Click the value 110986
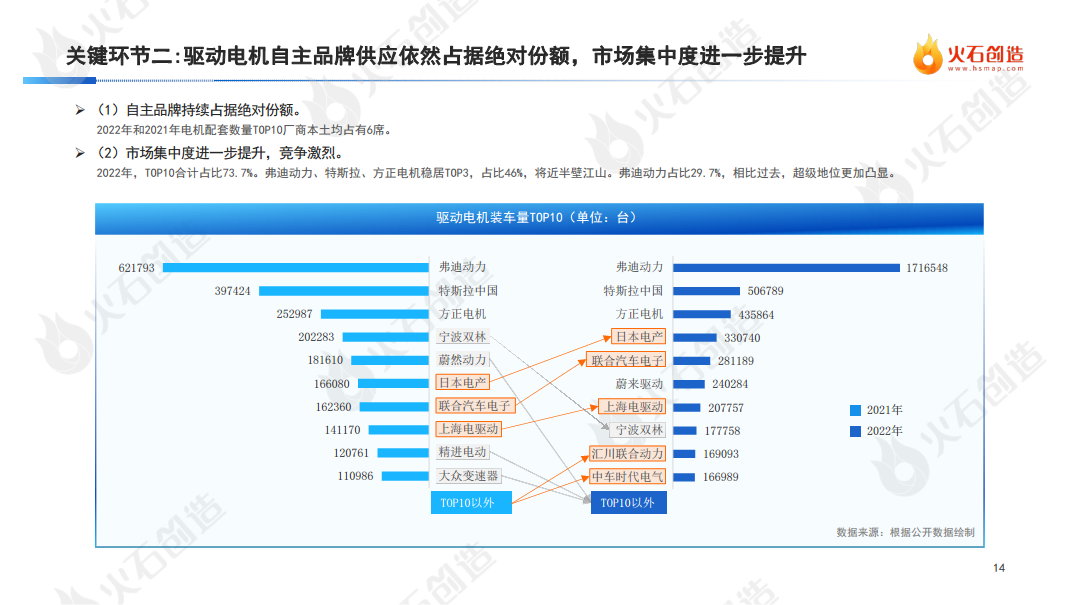This screenshot has height=605, width=1077. tap(355, 476)
